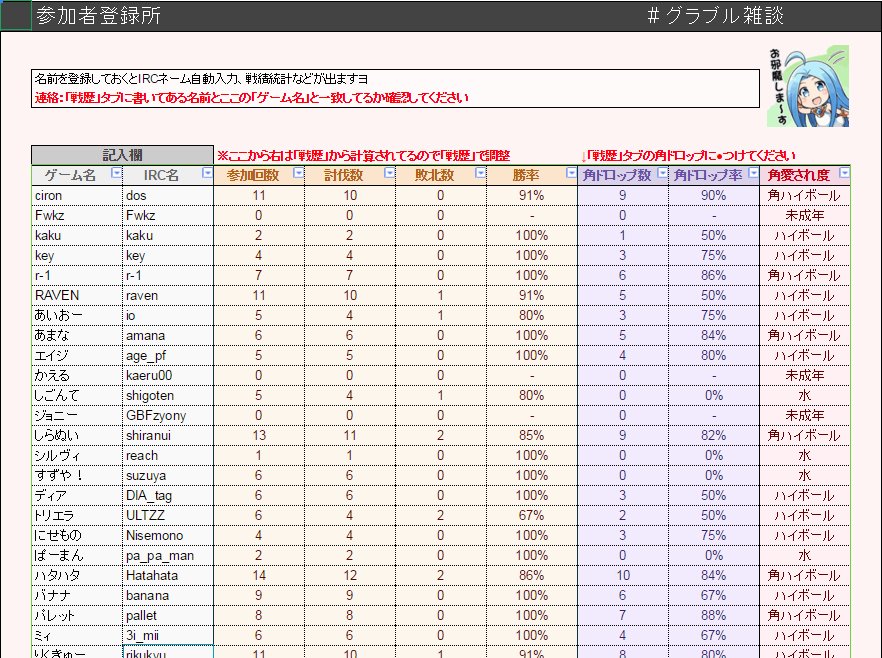
Task: Select 勝率 value 67% in トリエラ row
Action: pyautogui.click(x=532, y=515)
